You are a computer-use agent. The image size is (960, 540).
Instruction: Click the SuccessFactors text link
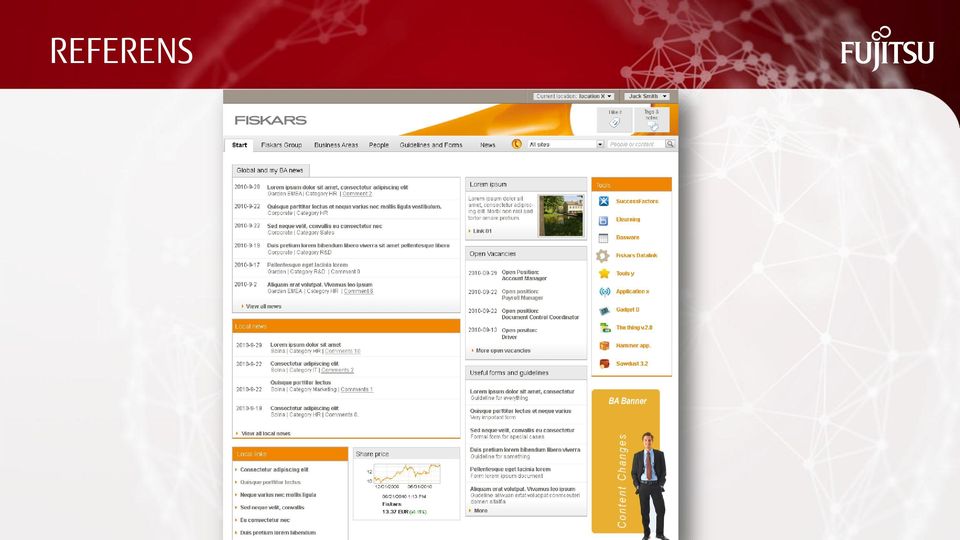point(637,201)
